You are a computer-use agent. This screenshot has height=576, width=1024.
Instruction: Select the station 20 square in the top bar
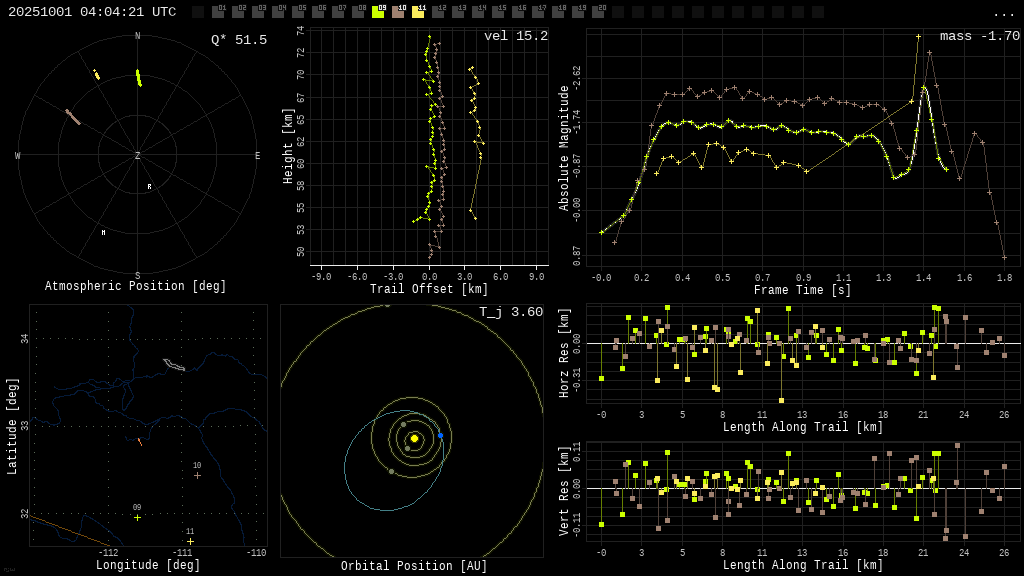598,12
